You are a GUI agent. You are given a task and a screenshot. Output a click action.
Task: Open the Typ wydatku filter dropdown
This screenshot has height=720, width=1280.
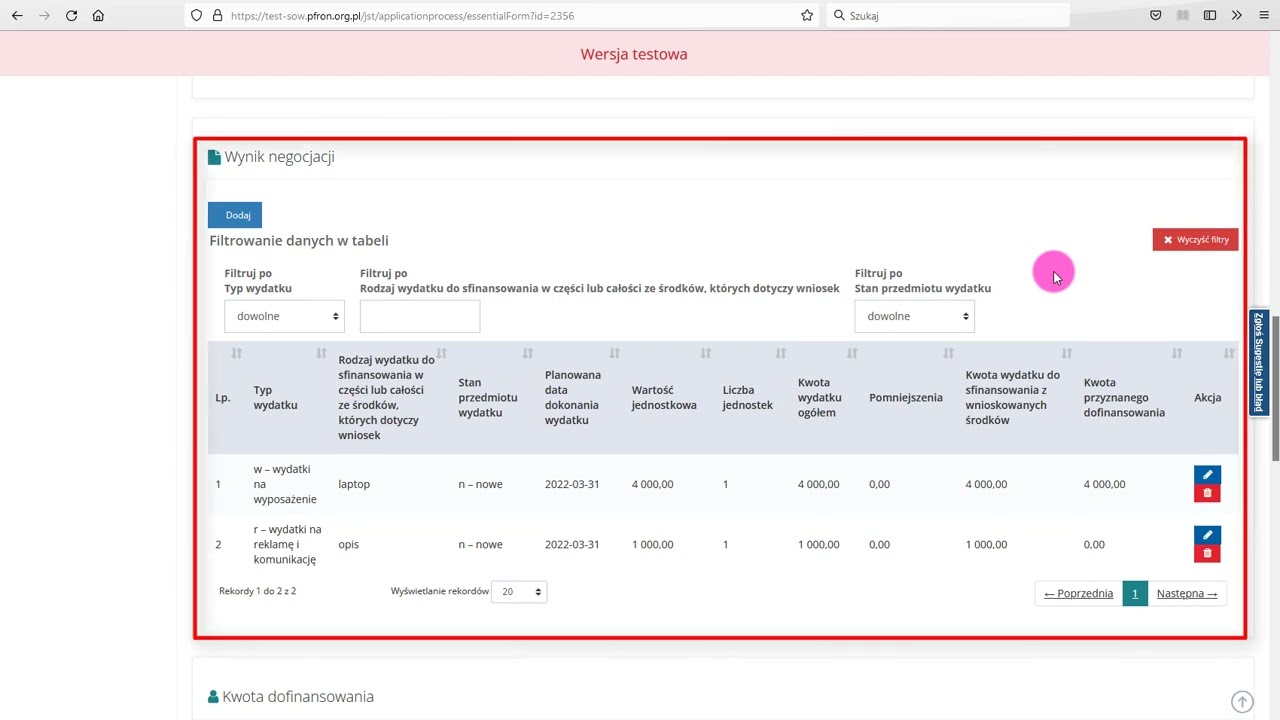pyautogui.click(x=284, y=316)
